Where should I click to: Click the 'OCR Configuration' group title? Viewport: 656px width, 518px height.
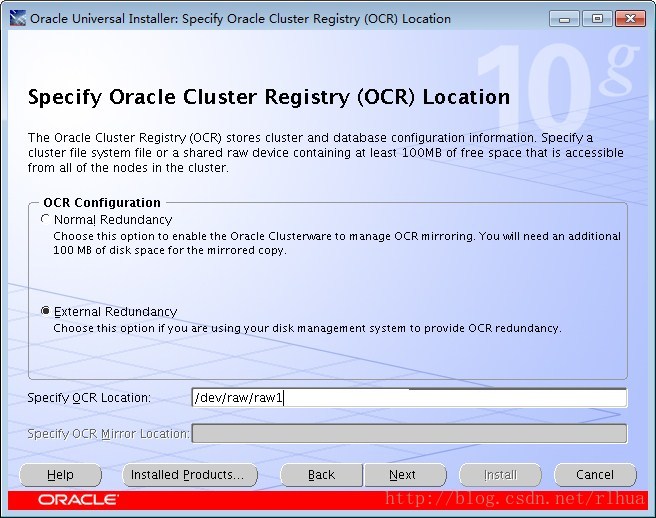pos(102,203)
